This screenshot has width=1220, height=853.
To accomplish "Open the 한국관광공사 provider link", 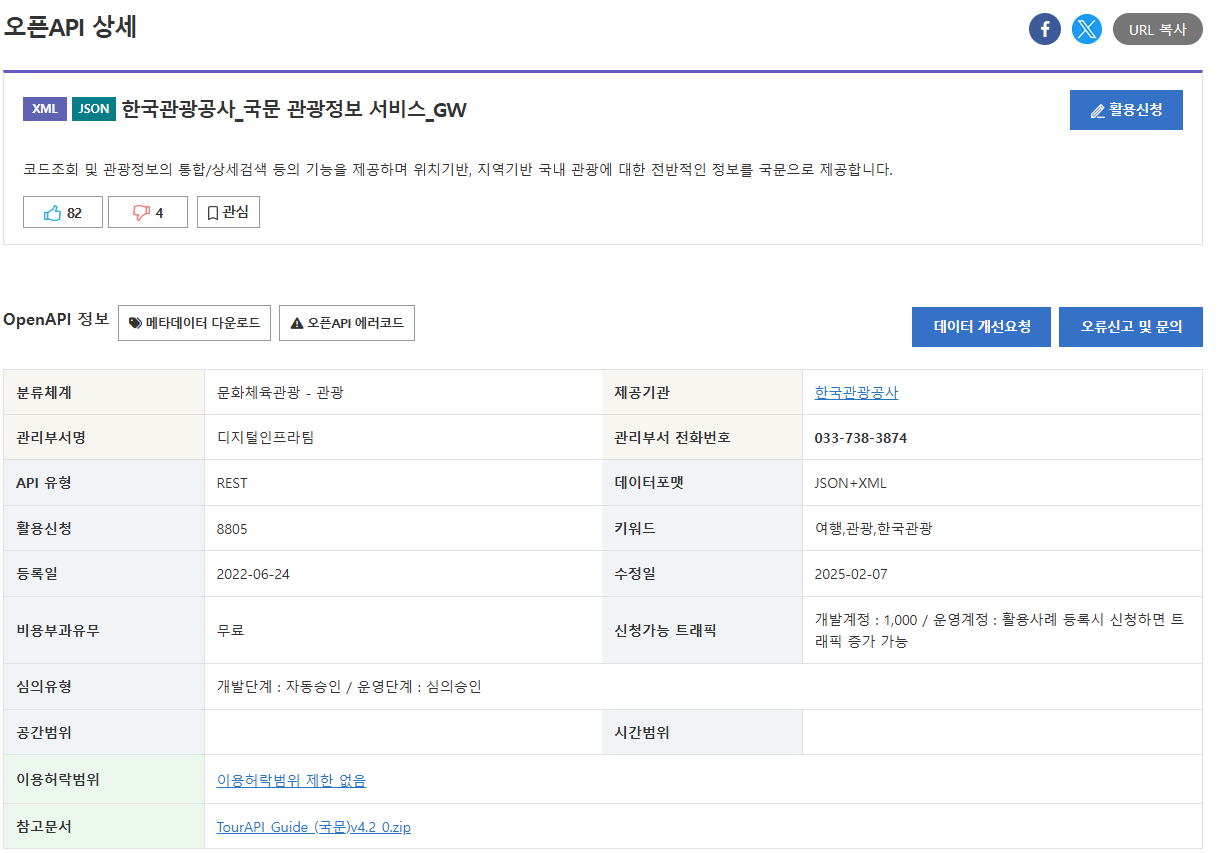I will coord(857,393).
